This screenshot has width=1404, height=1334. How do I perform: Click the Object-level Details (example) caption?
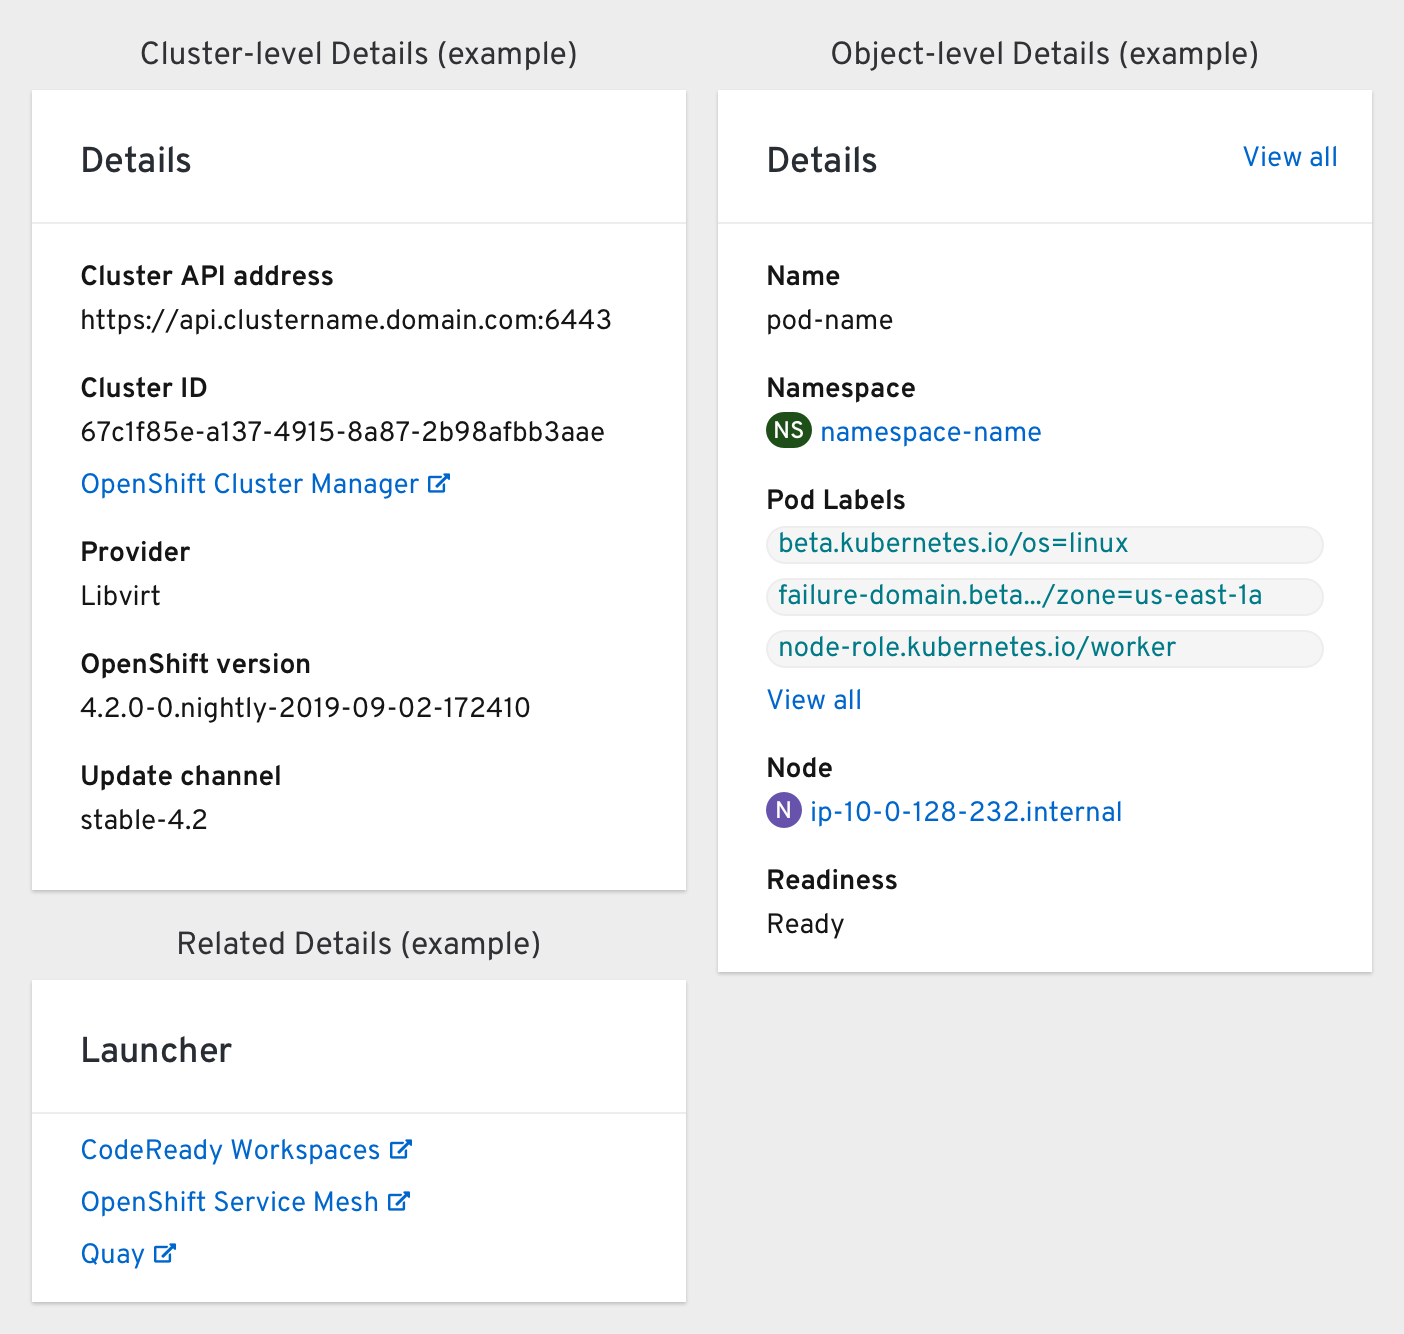1045,54
